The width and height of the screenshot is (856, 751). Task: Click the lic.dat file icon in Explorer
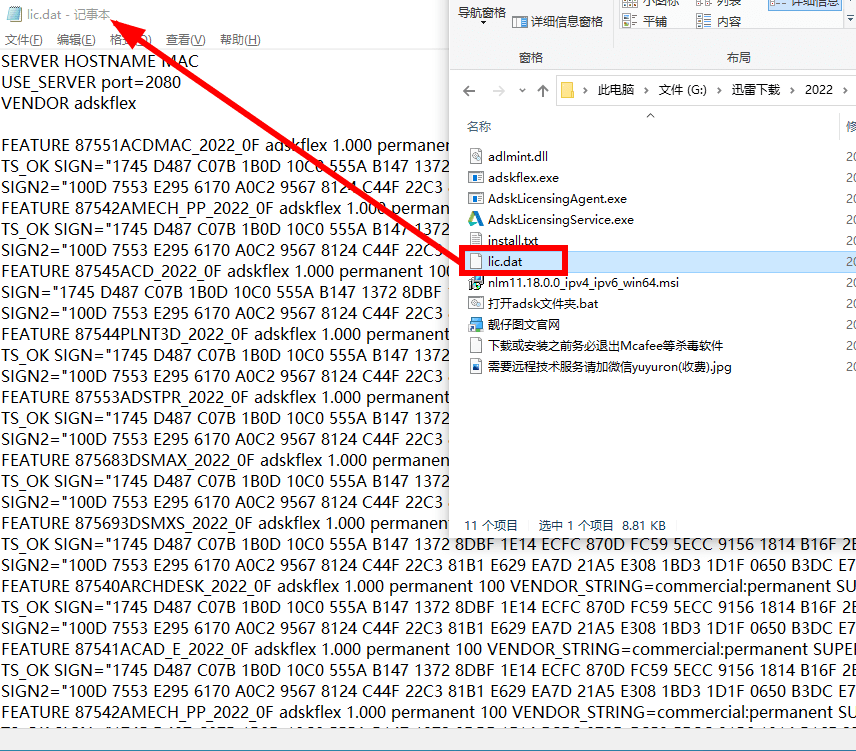pyautogui.click(x=476, y=261)
